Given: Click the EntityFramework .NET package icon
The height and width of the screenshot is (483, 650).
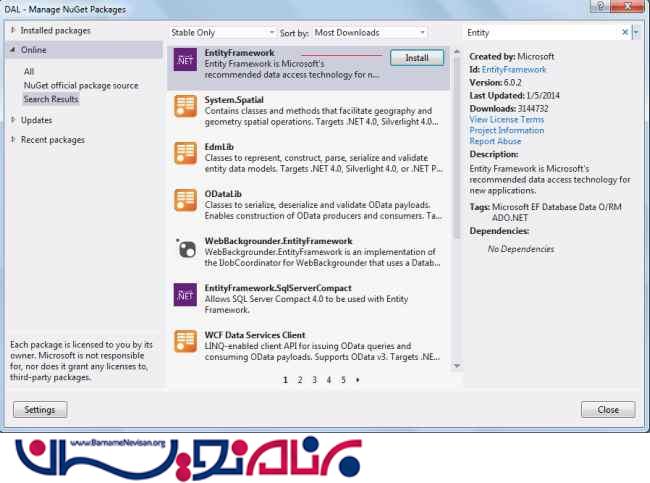Looking at the screenshot, I should [185, 60].
